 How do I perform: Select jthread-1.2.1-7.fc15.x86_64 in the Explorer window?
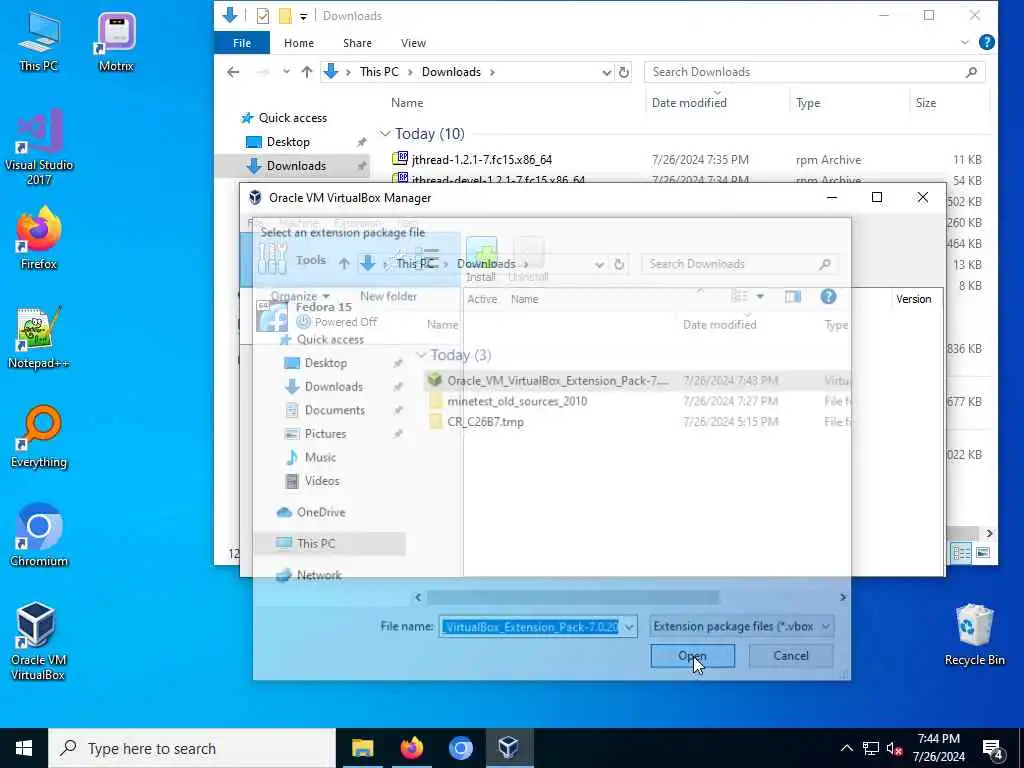pos(481,159)
